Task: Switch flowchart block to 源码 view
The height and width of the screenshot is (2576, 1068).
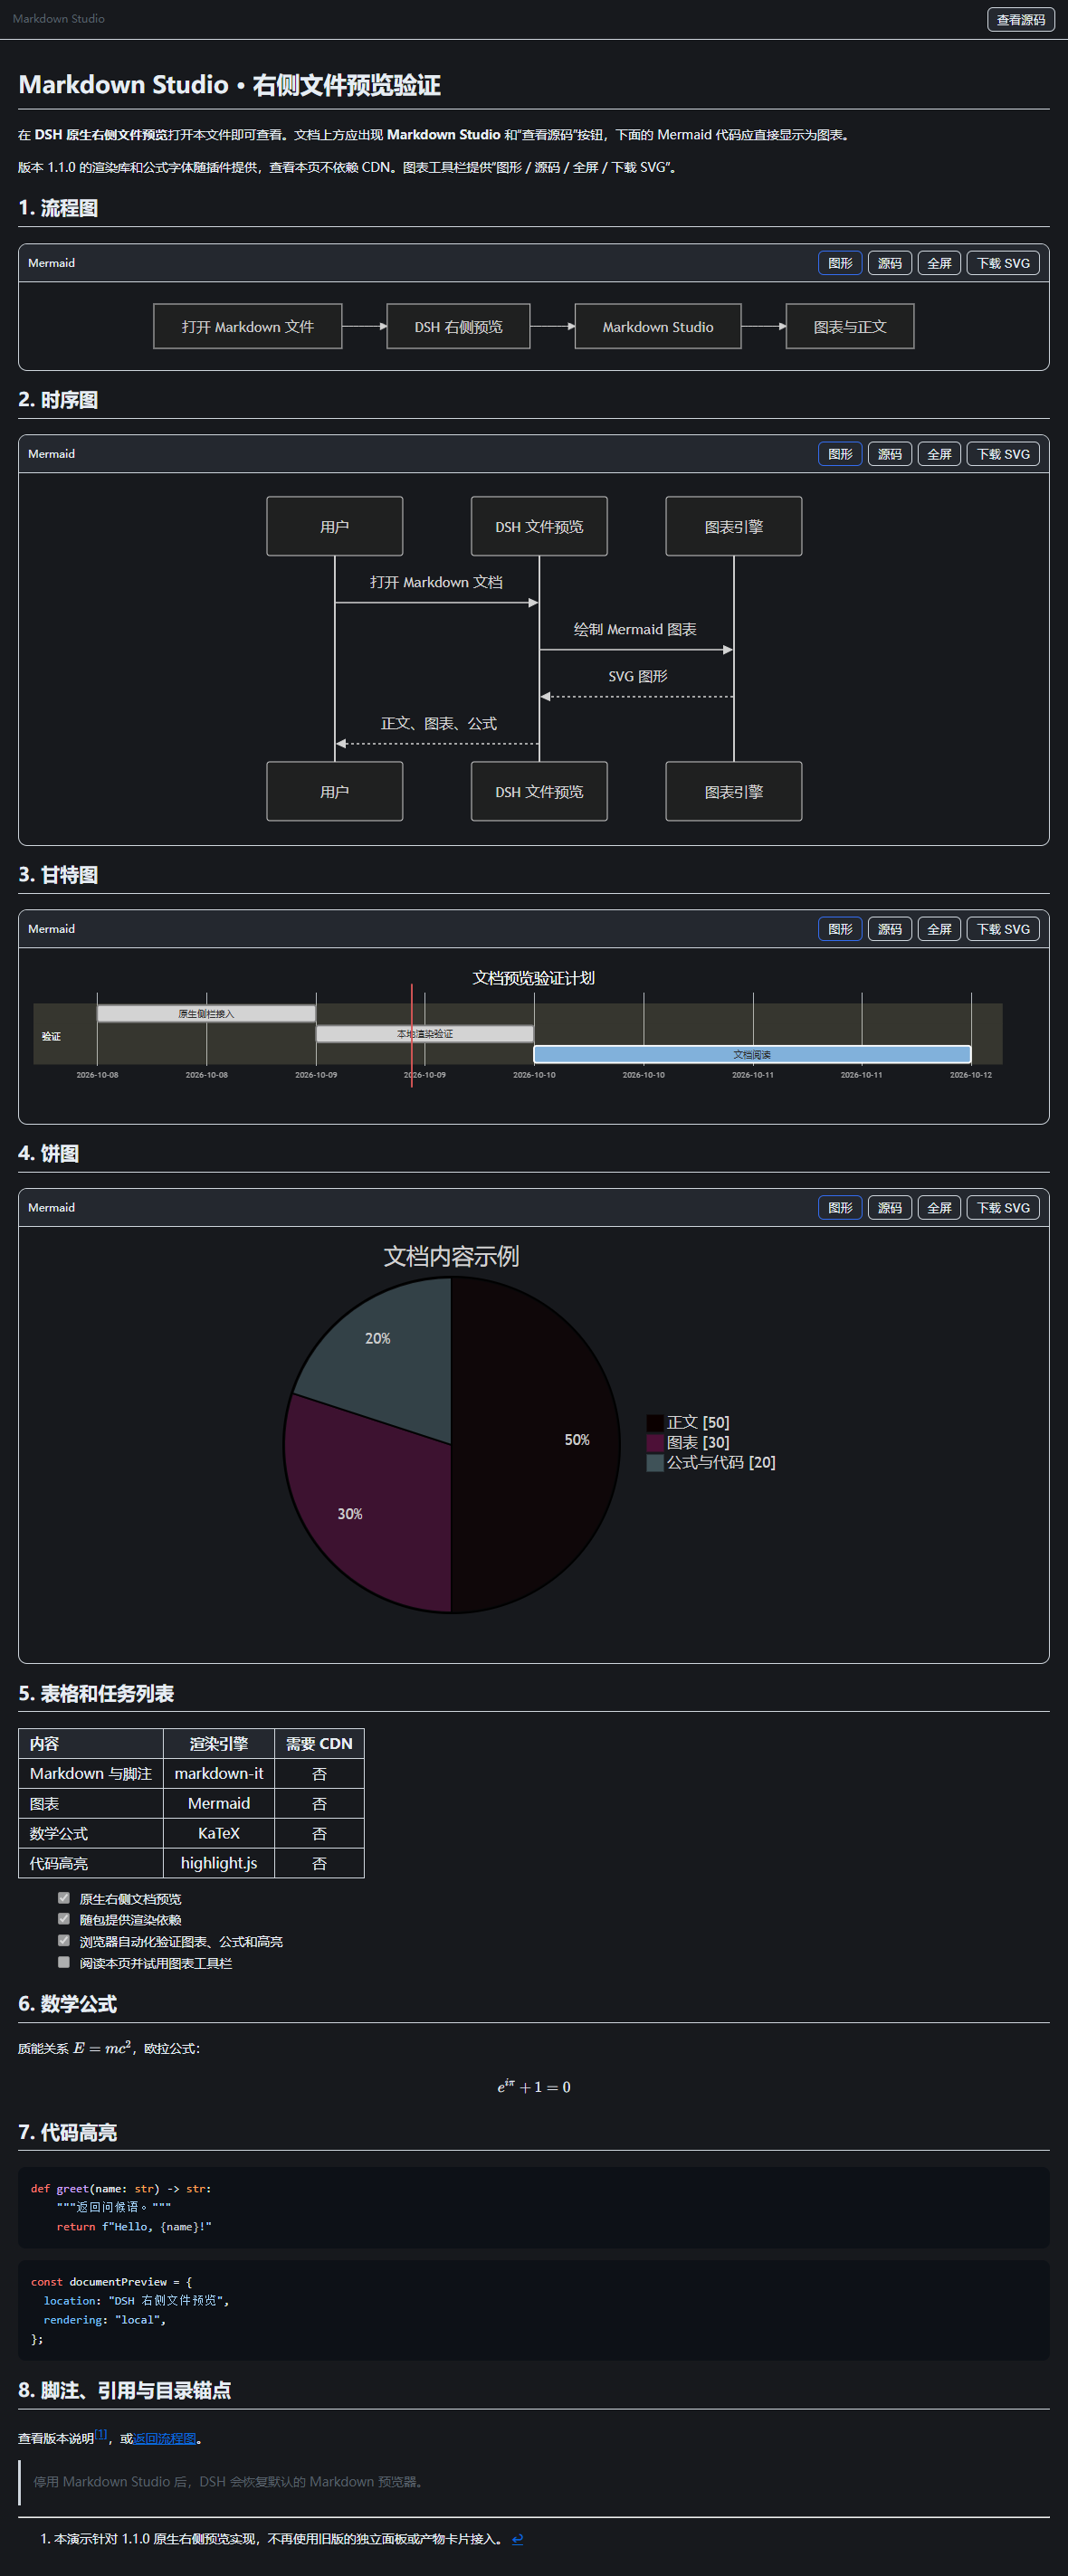Action: click(x=890, y=263)
